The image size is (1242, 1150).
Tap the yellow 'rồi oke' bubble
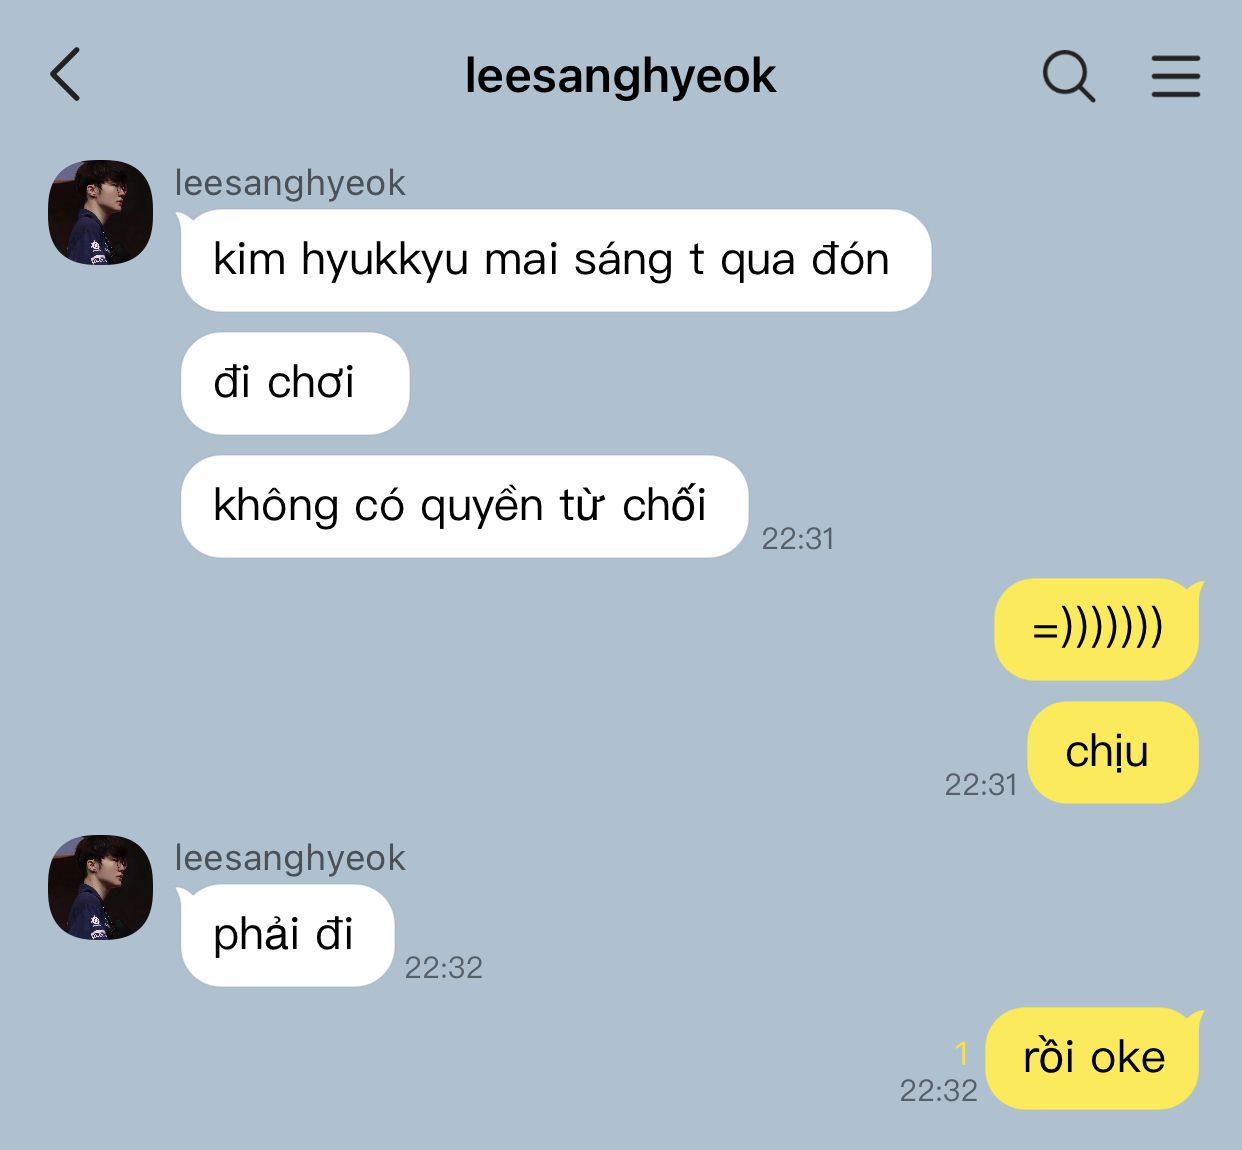(x=1094, y=1058)
